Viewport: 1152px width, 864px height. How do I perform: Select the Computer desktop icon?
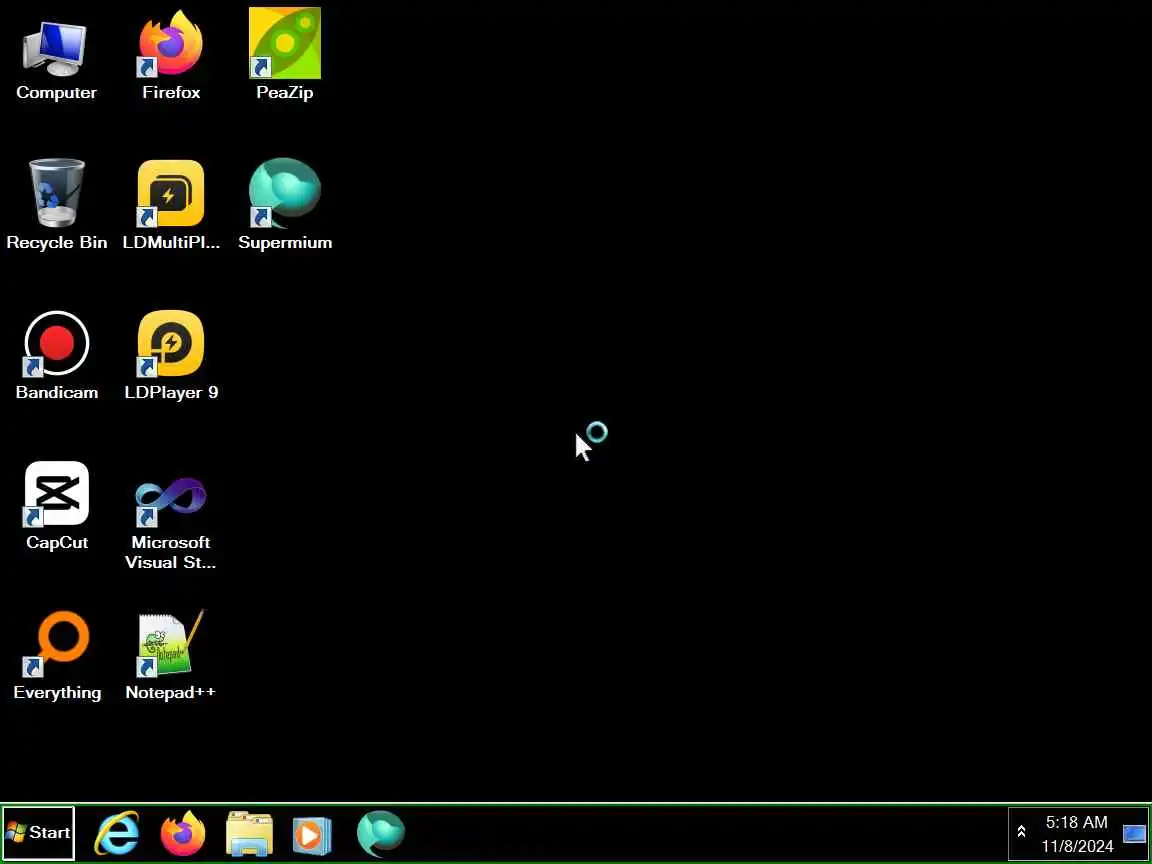(x=56, y=57)
